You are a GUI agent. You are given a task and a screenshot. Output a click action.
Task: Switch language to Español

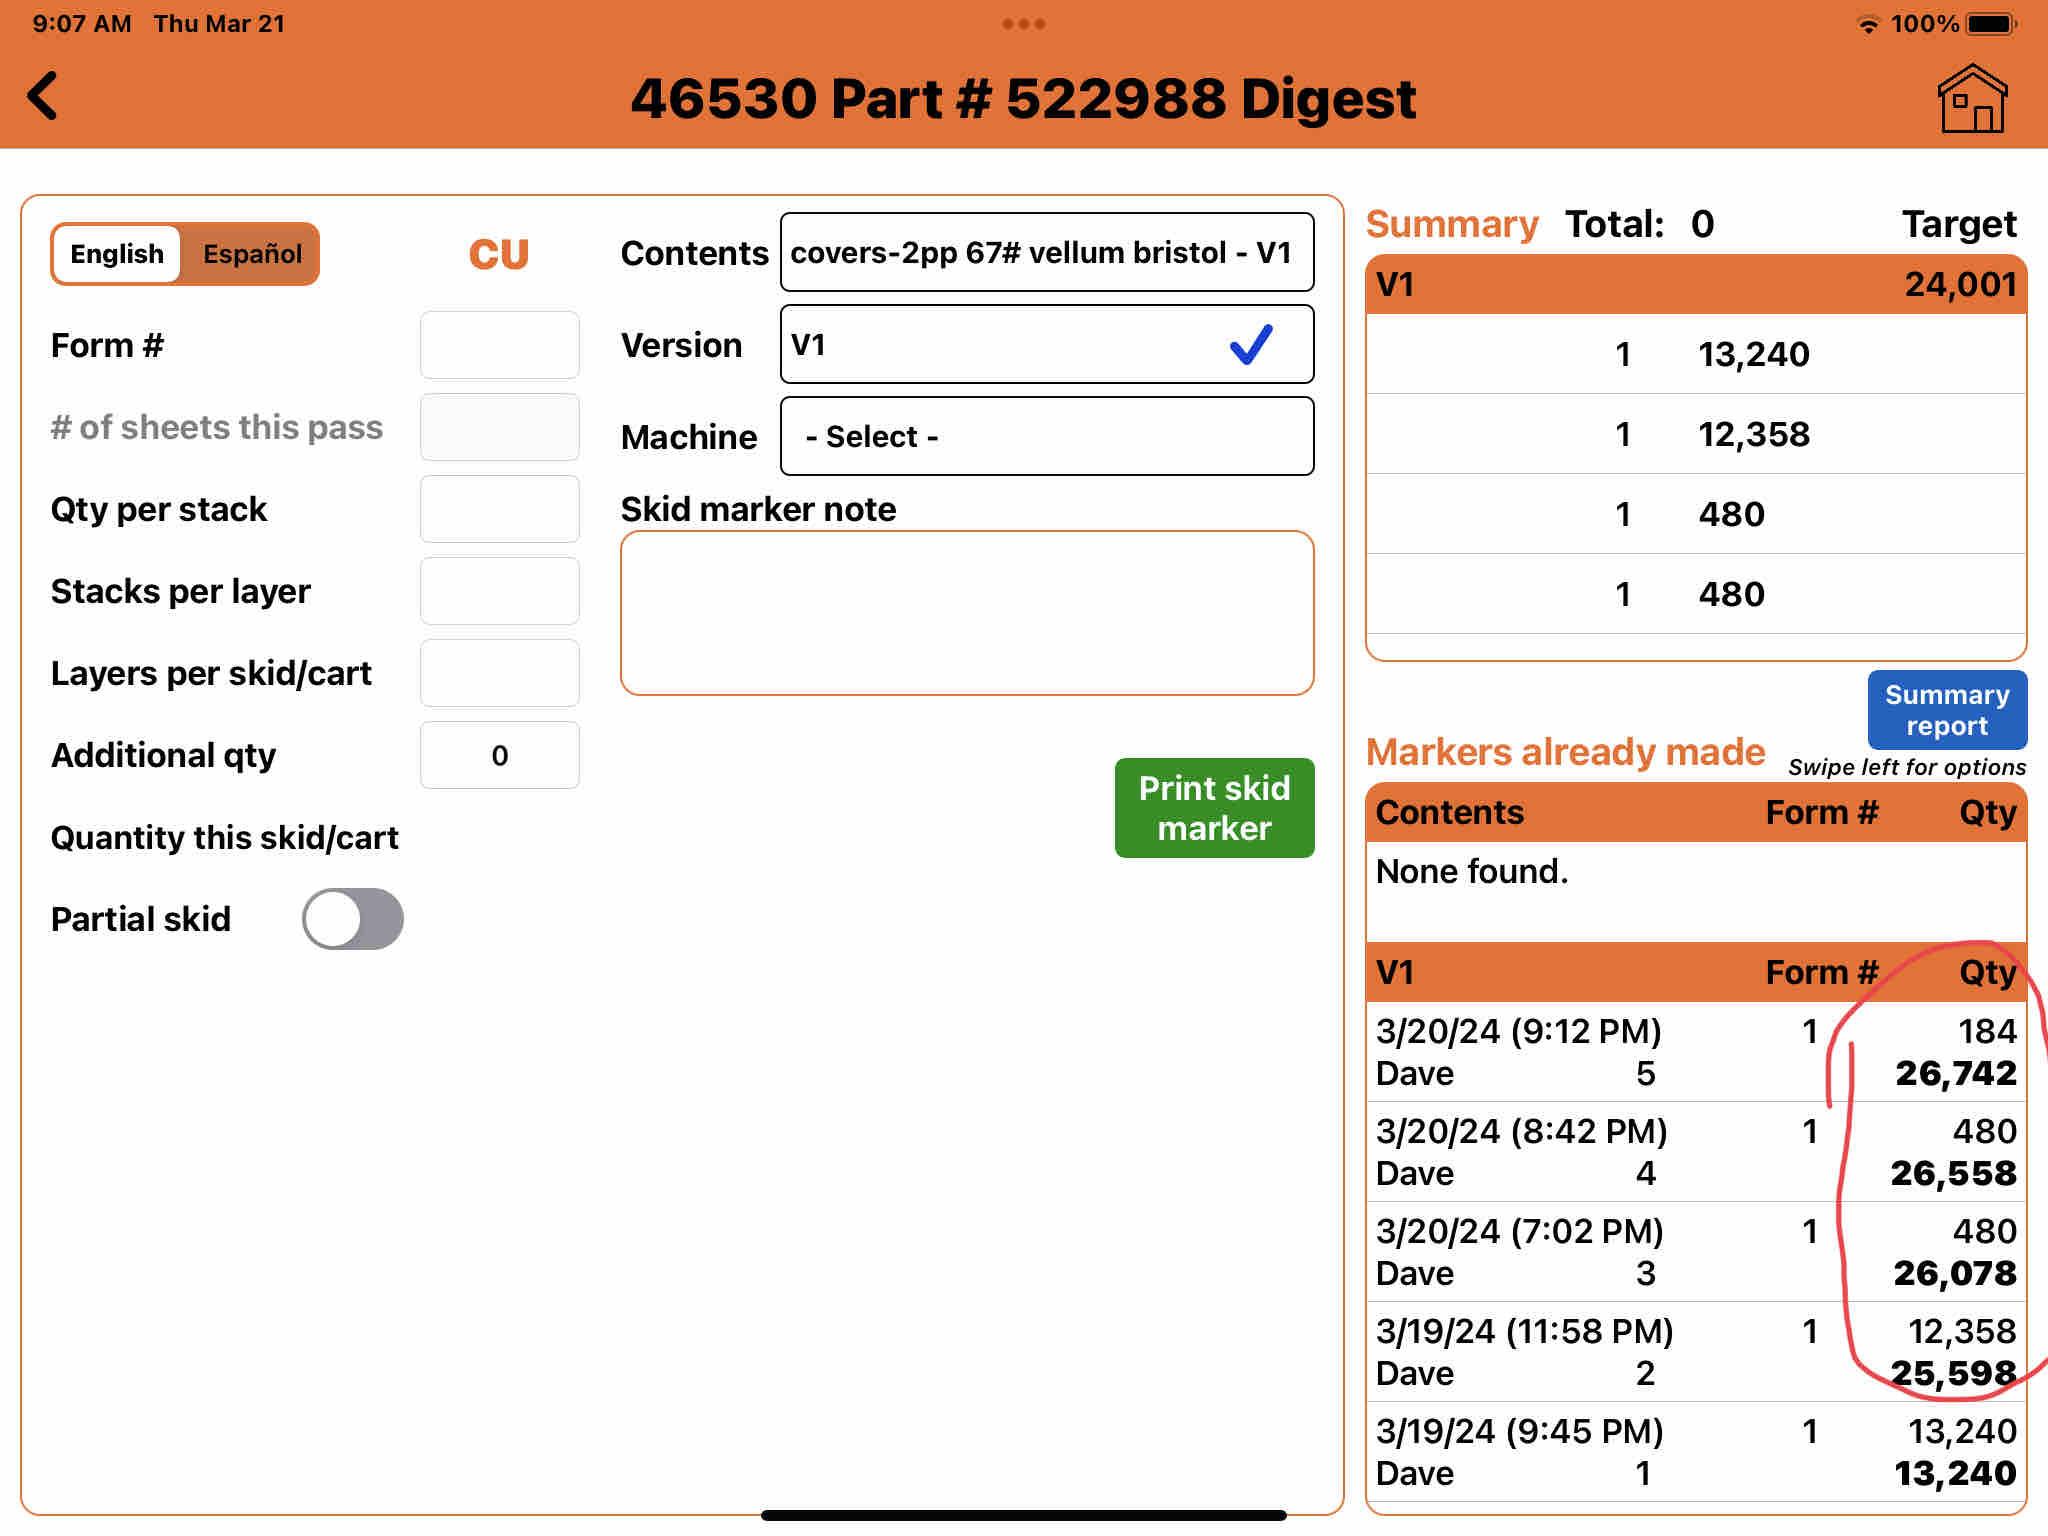[x=252, y=254]
